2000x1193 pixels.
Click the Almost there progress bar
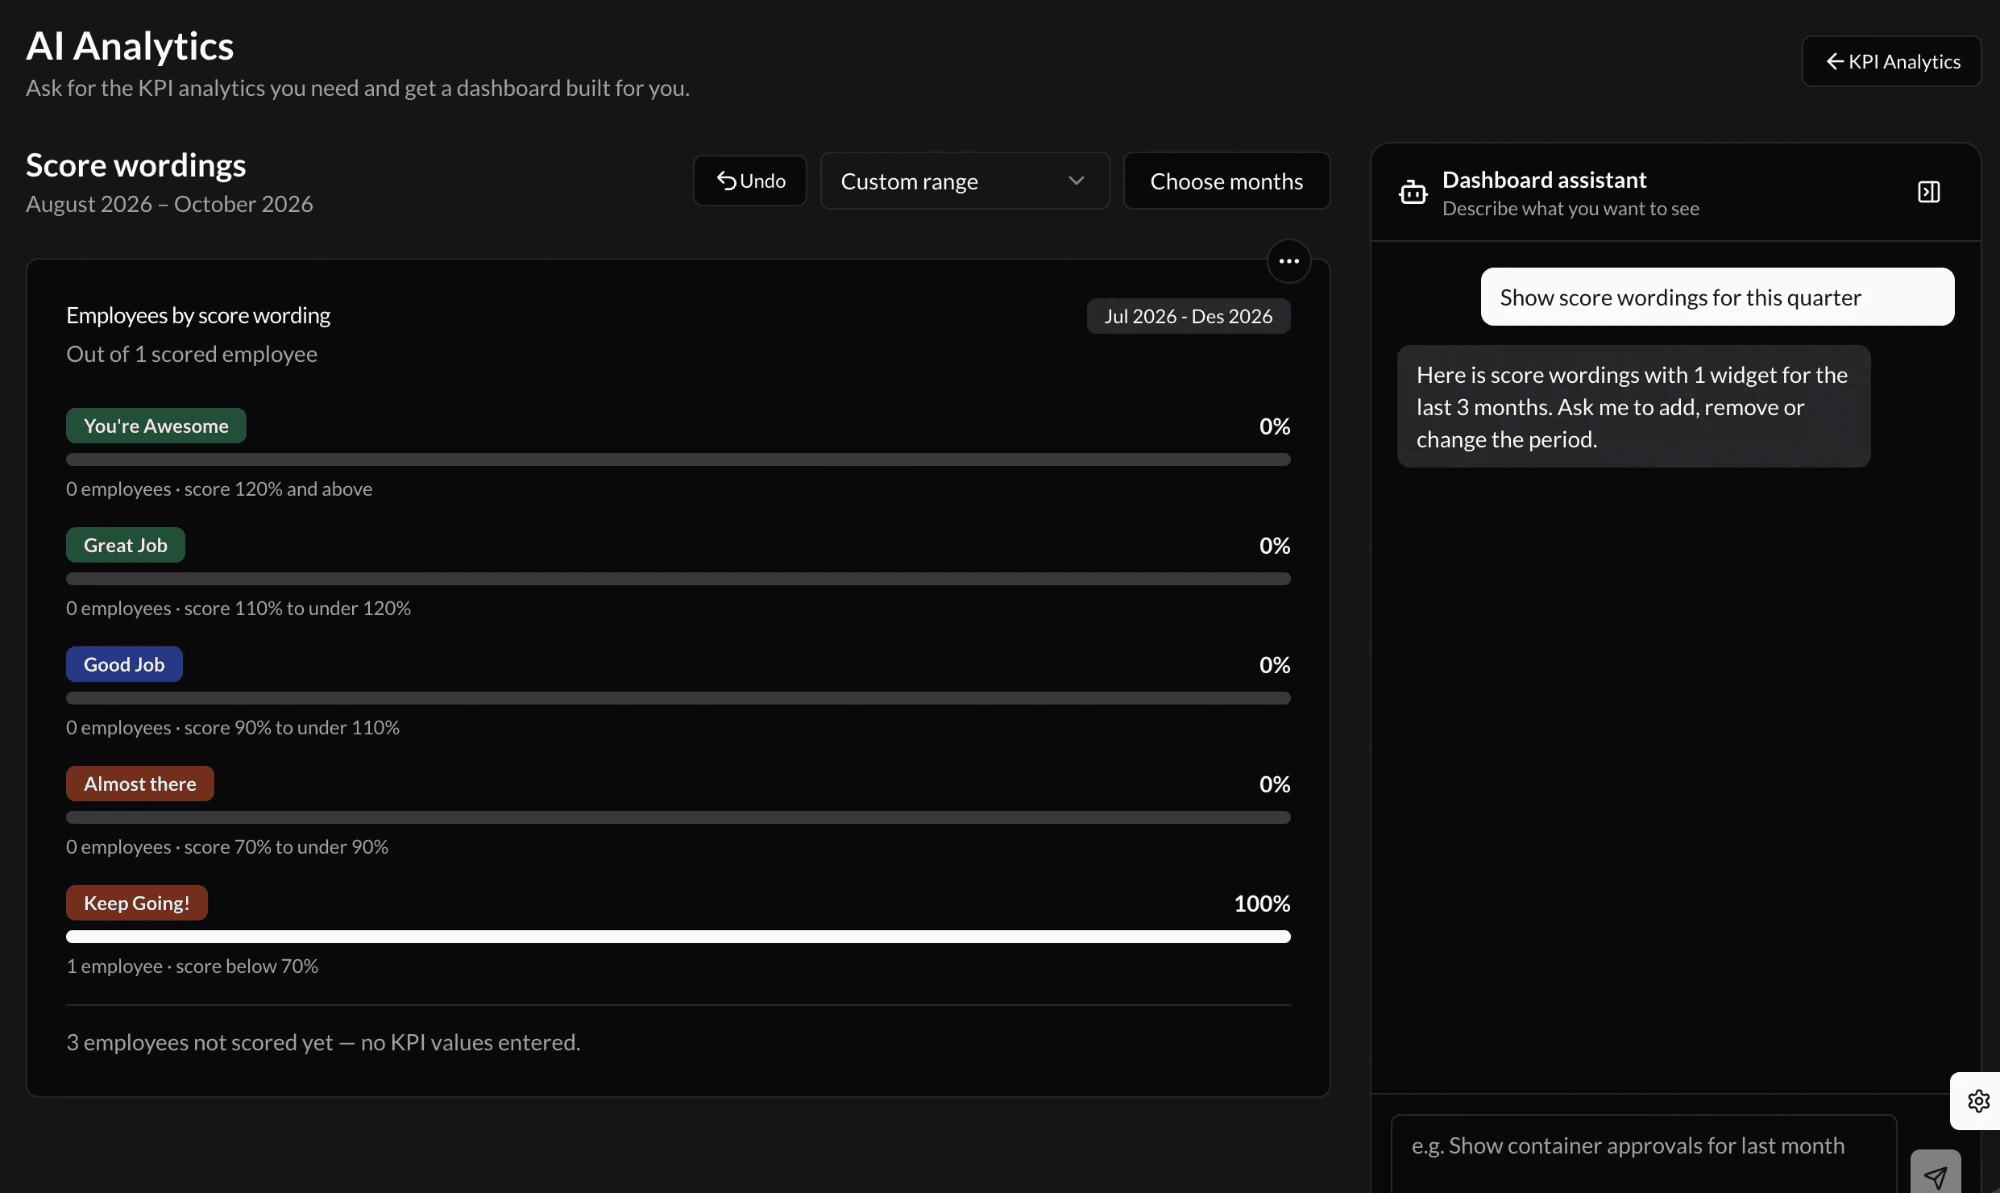pos(678,818)
